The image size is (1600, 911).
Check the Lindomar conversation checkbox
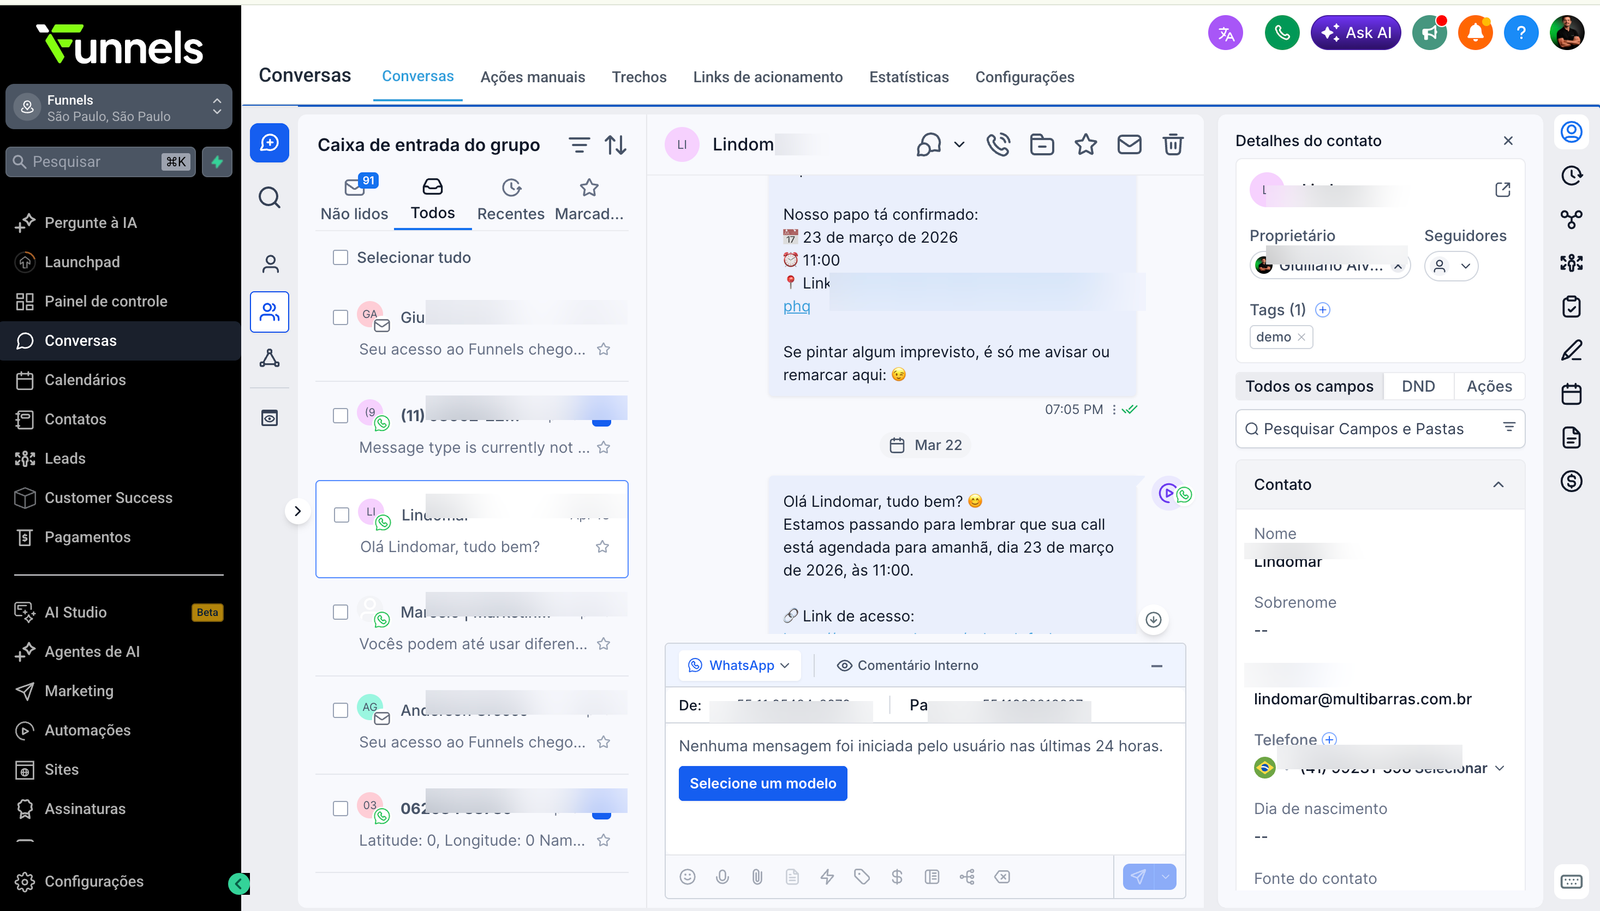(341, 515)
